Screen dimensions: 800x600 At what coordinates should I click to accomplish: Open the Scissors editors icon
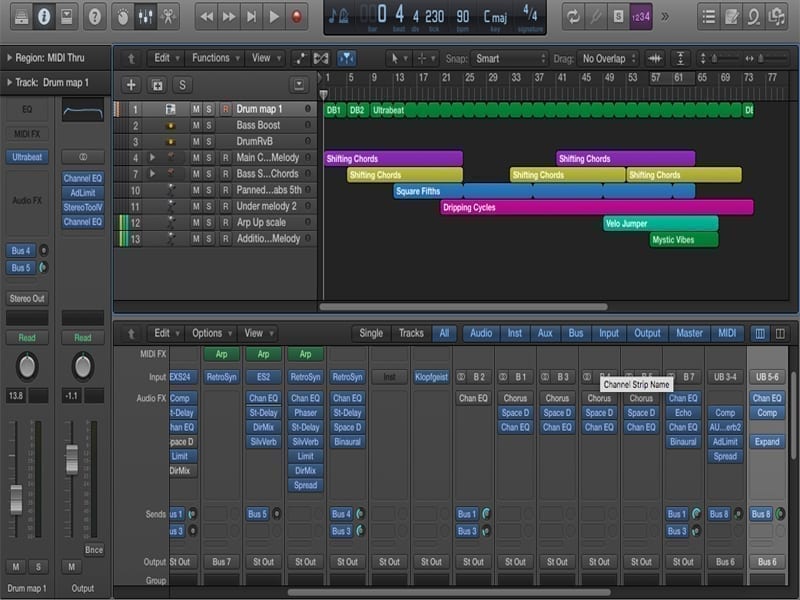(x=169, y=16)
